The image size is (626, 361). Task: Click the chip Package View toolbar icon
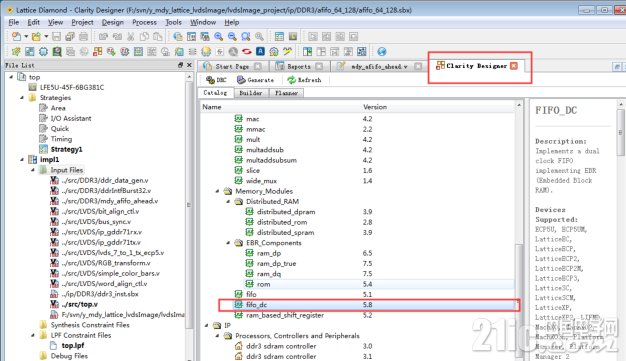[x=43, y=52]
